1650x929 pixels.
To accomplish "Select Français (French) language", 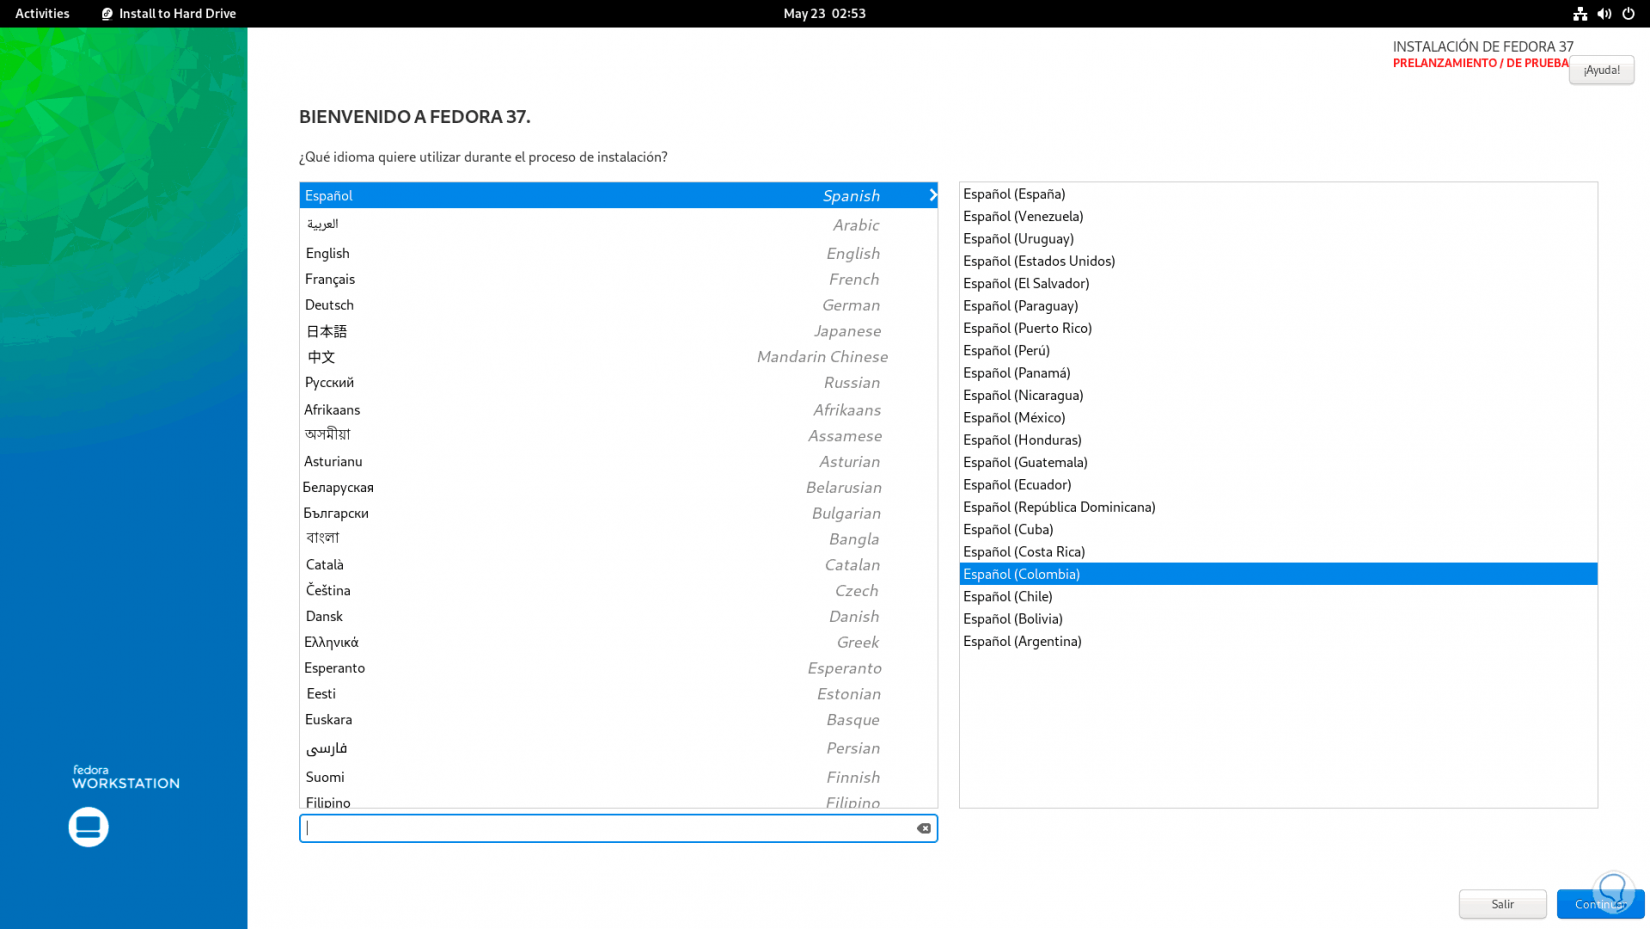I will tap(618, 279).
